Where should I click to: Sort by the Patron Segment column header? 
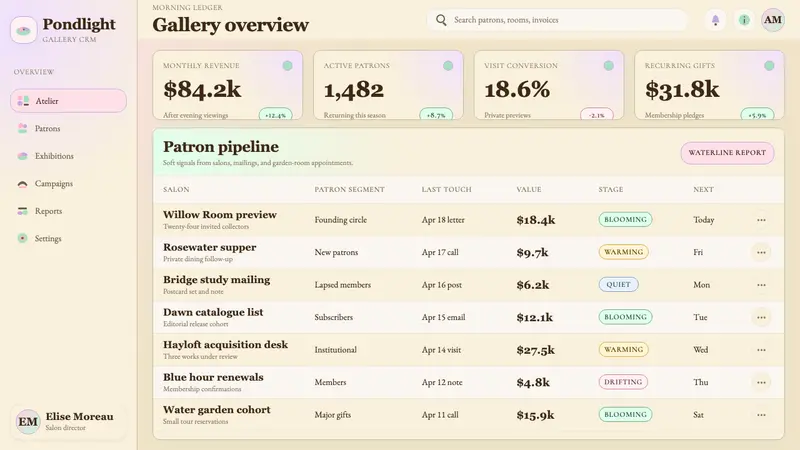coord(349,189)
